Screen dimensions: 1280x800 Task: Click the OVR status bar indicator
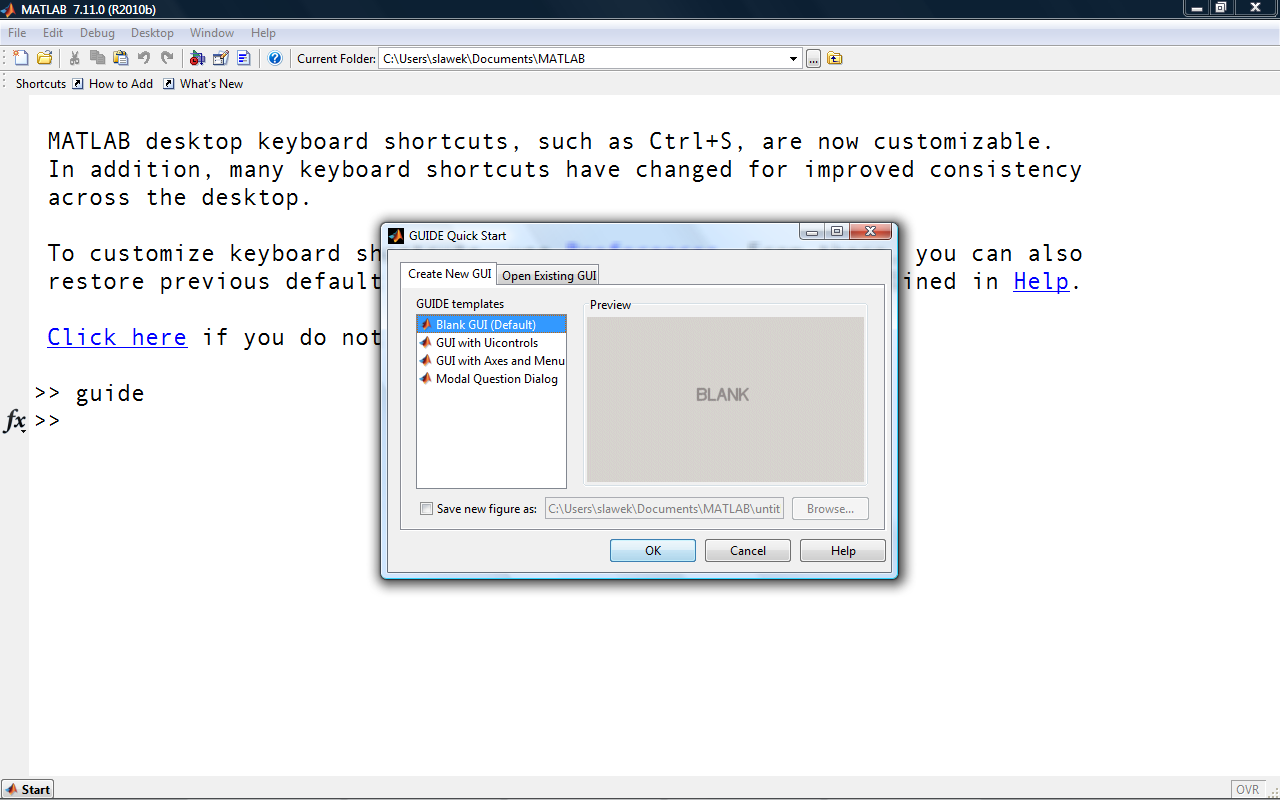[x=1248, y=790]
